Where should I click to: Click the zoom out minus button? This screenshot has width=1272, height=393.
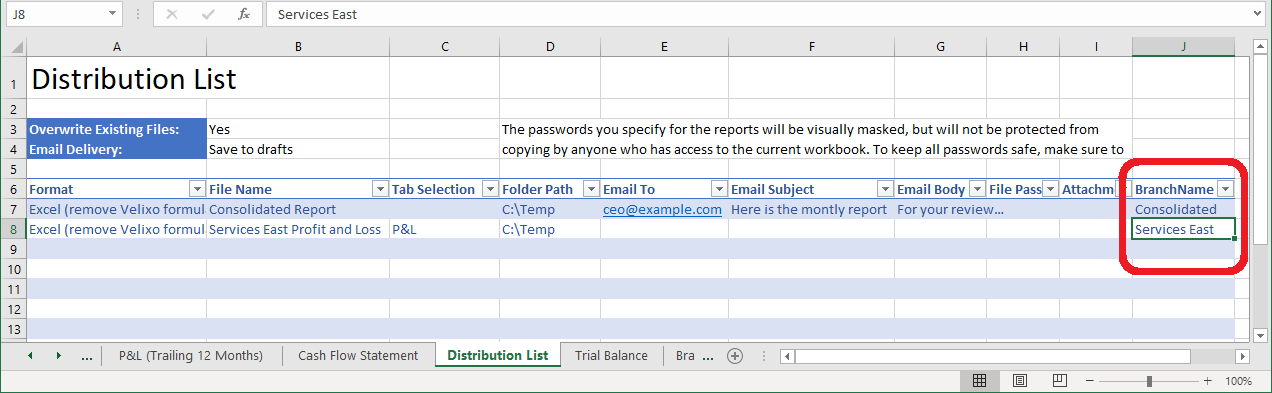click(x=1091, y=381)
